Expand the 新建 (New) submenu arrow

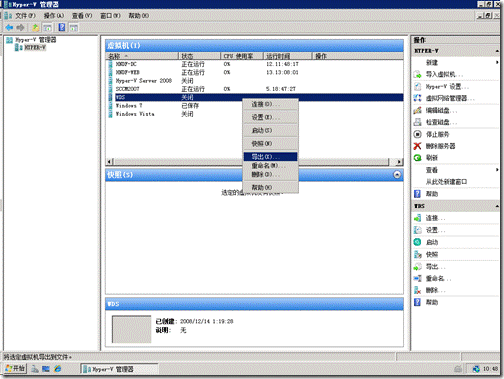tap(497, 62)
